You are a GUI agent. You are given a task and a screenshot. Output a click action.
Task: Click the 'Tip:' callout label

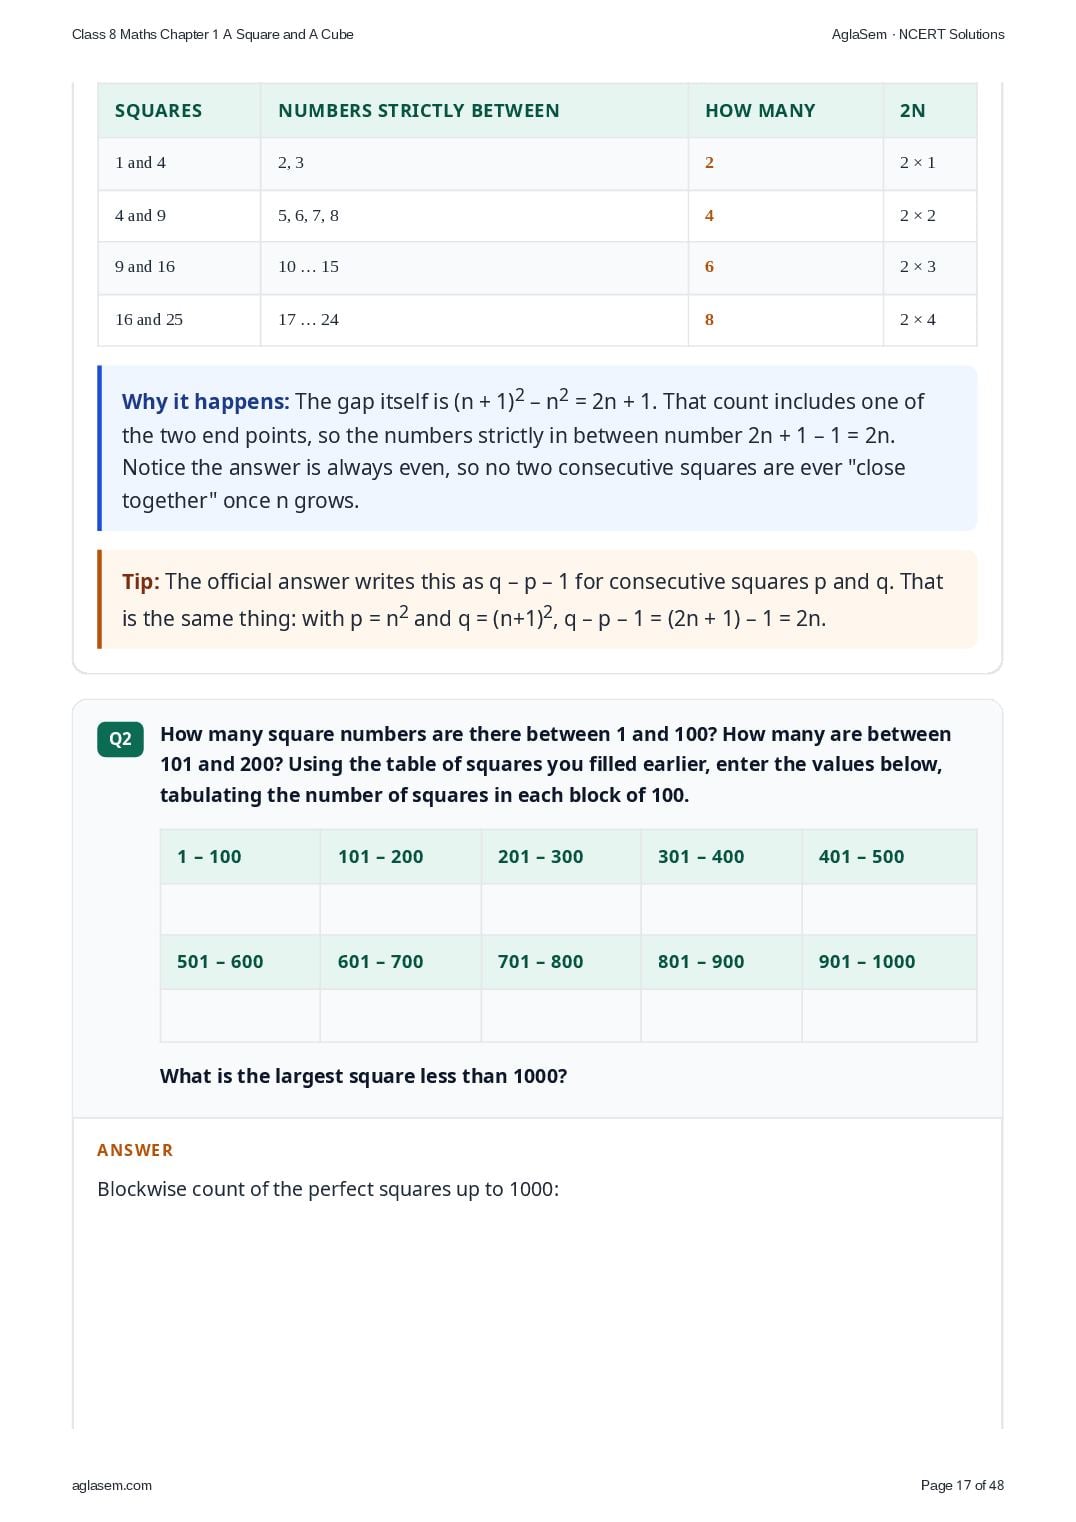pos(141,582)
